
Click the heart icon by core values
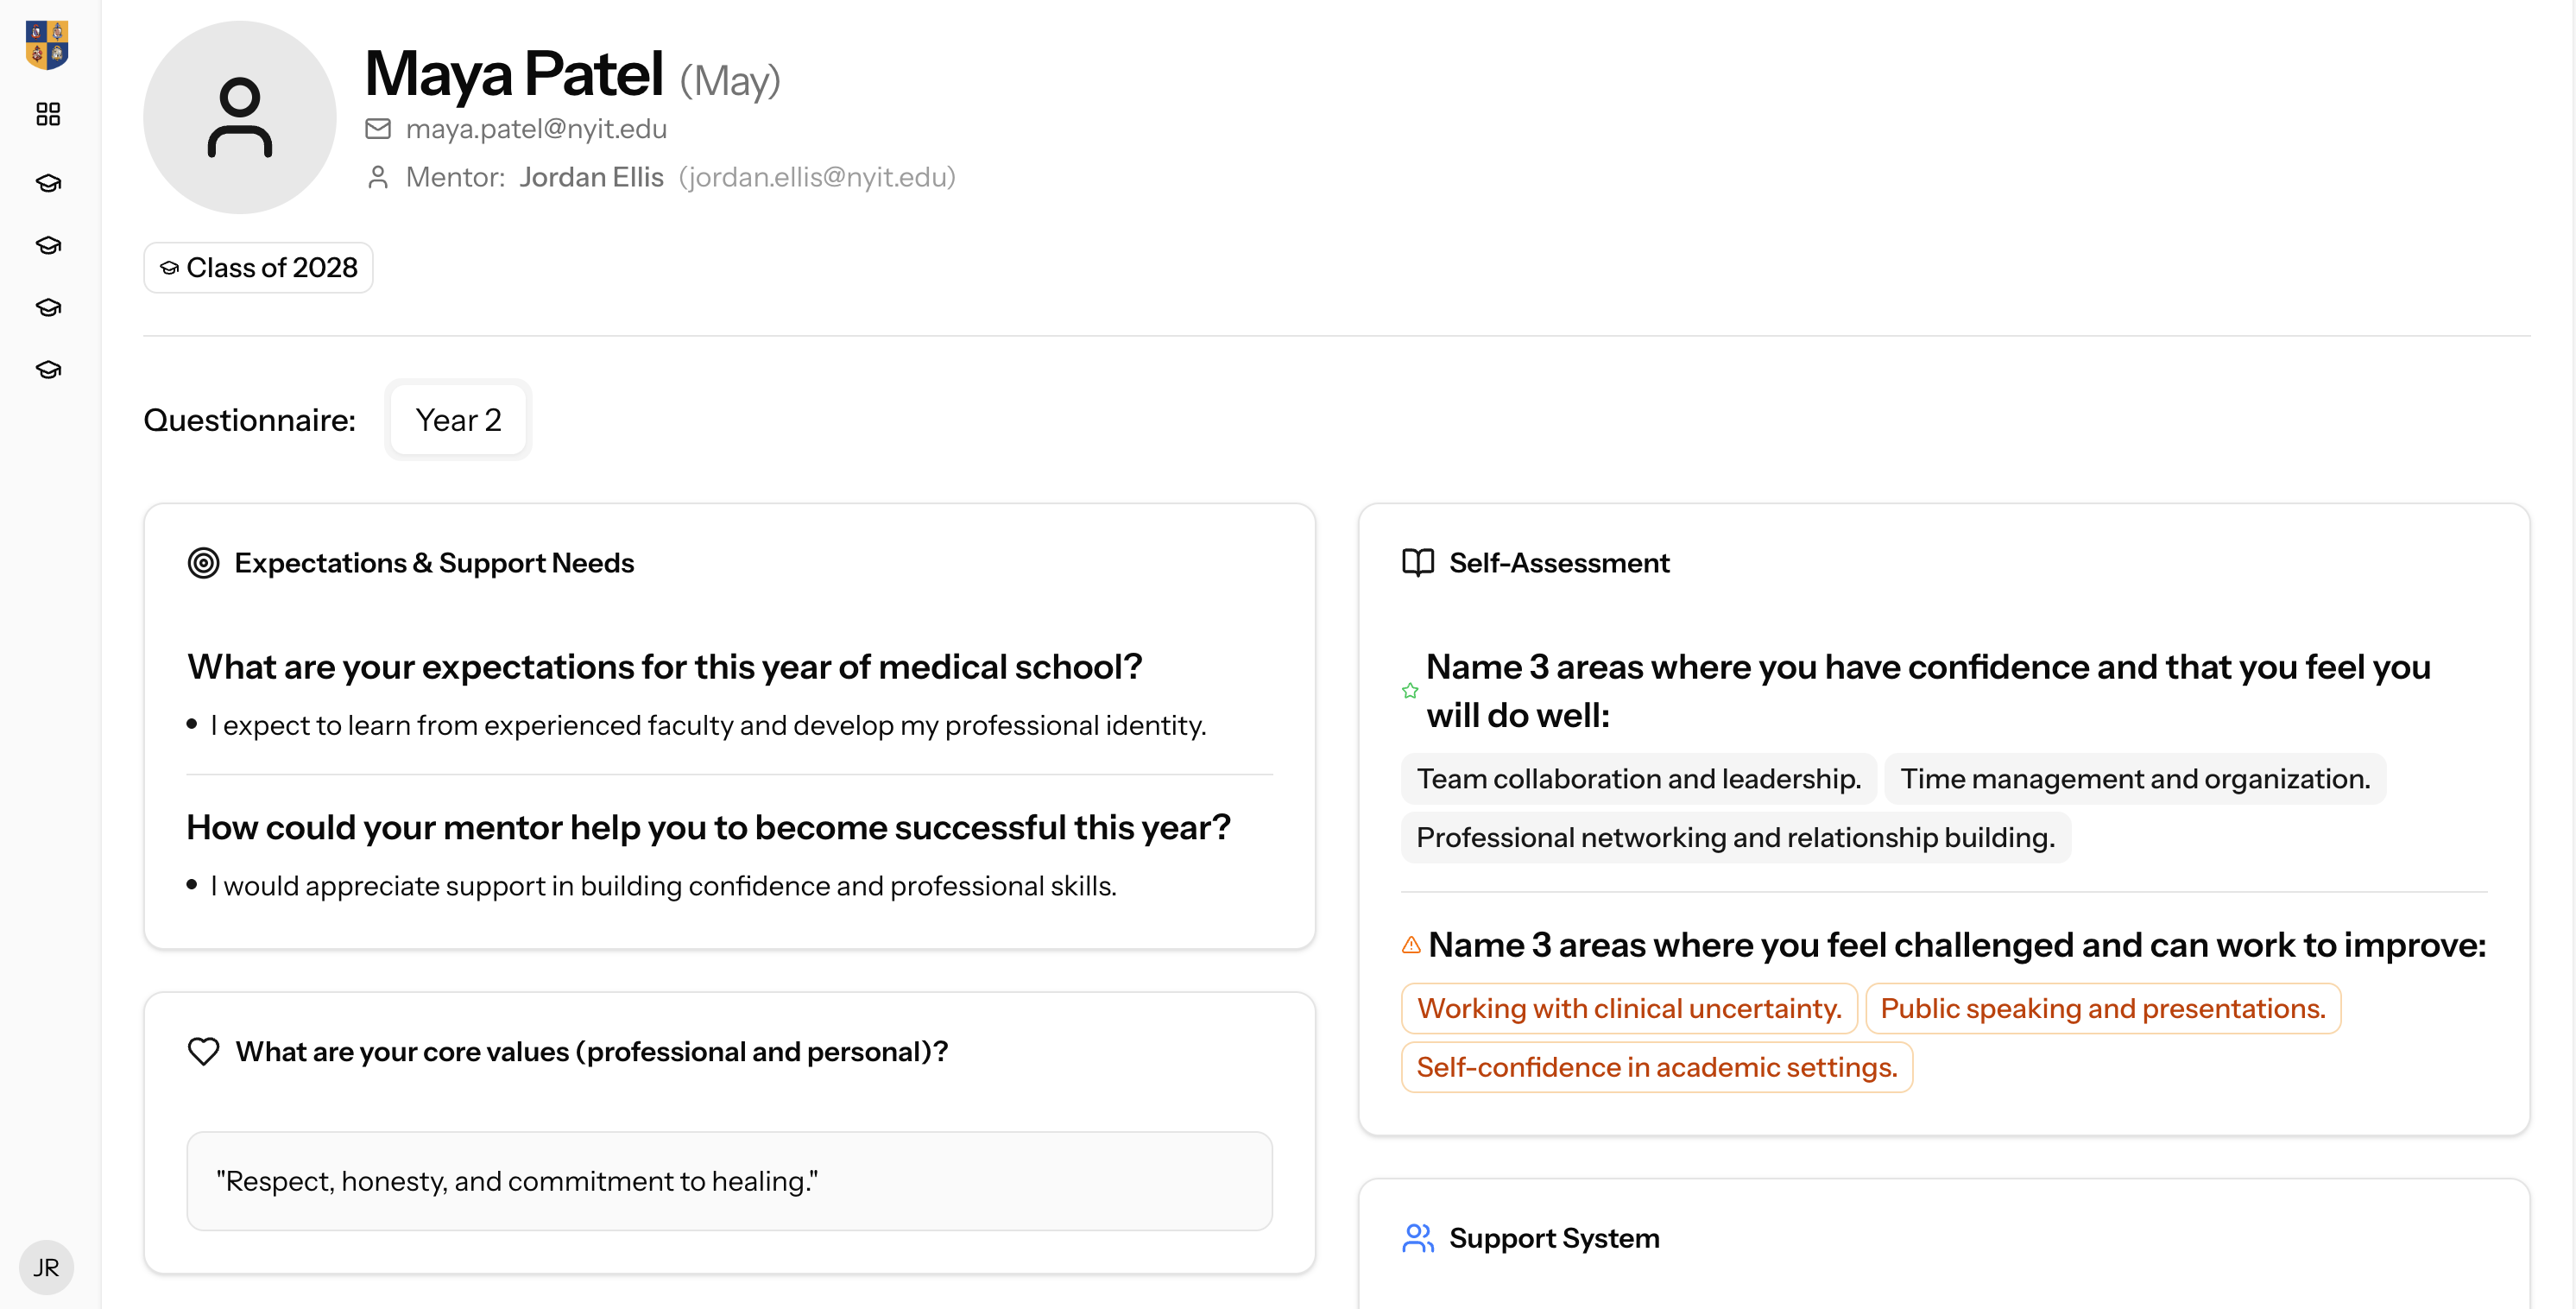[x=204, y=1051]
